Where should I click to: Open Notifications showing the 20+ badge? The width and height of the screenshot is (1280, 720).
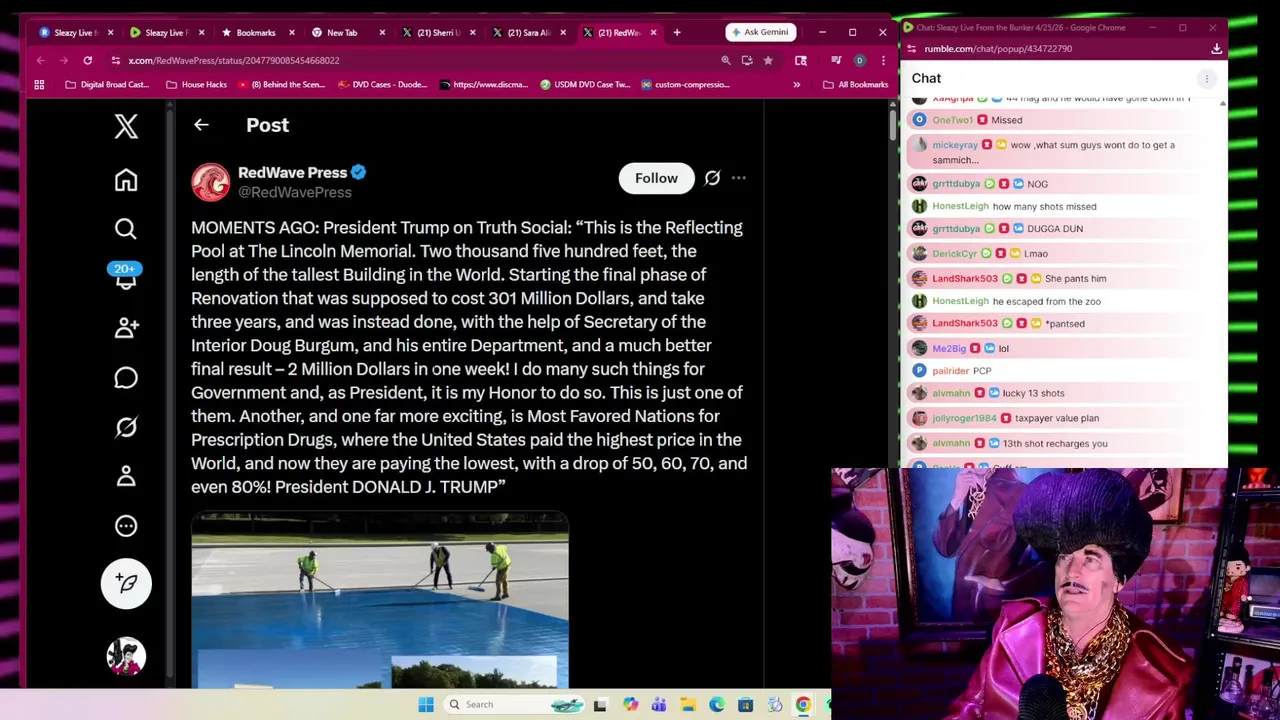click(125, 276)
